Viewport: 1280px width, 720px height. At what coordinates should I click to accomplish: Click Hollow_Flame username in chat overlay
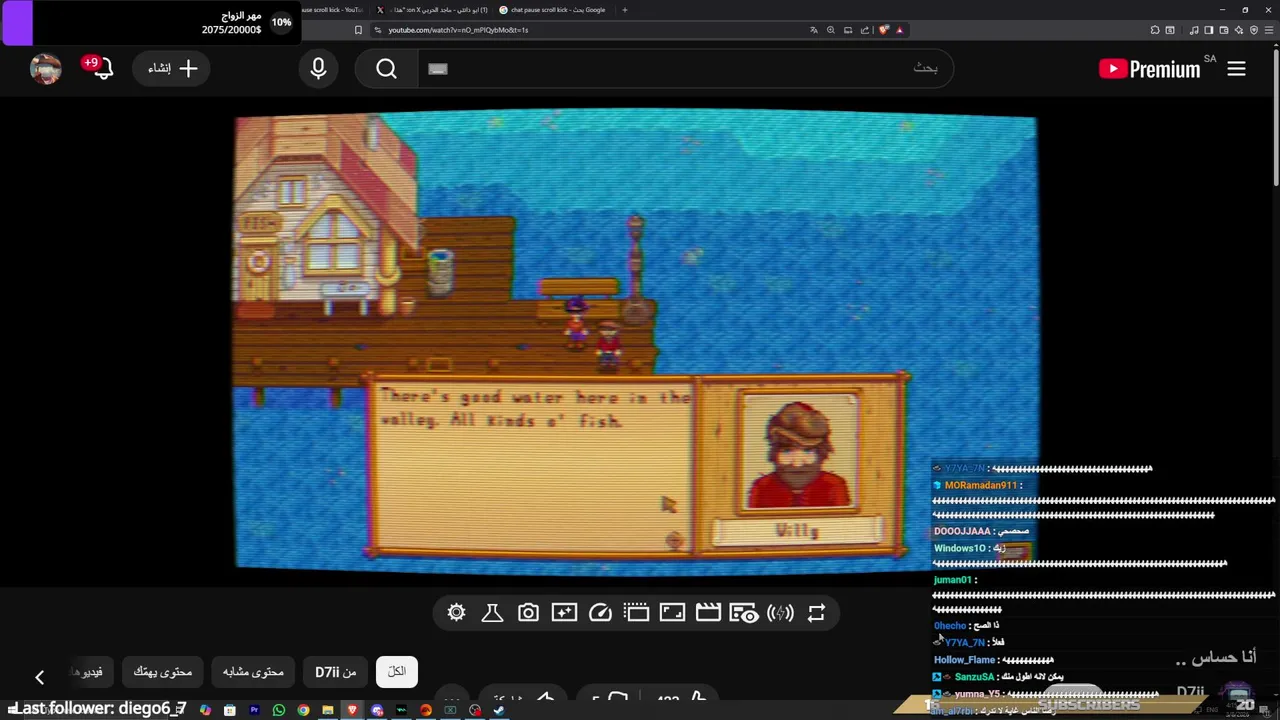point(964,660)
